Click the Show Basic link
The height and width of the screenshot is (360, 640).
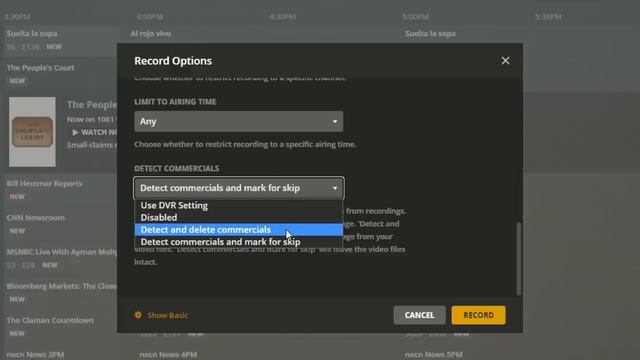[x=168, y=315]
